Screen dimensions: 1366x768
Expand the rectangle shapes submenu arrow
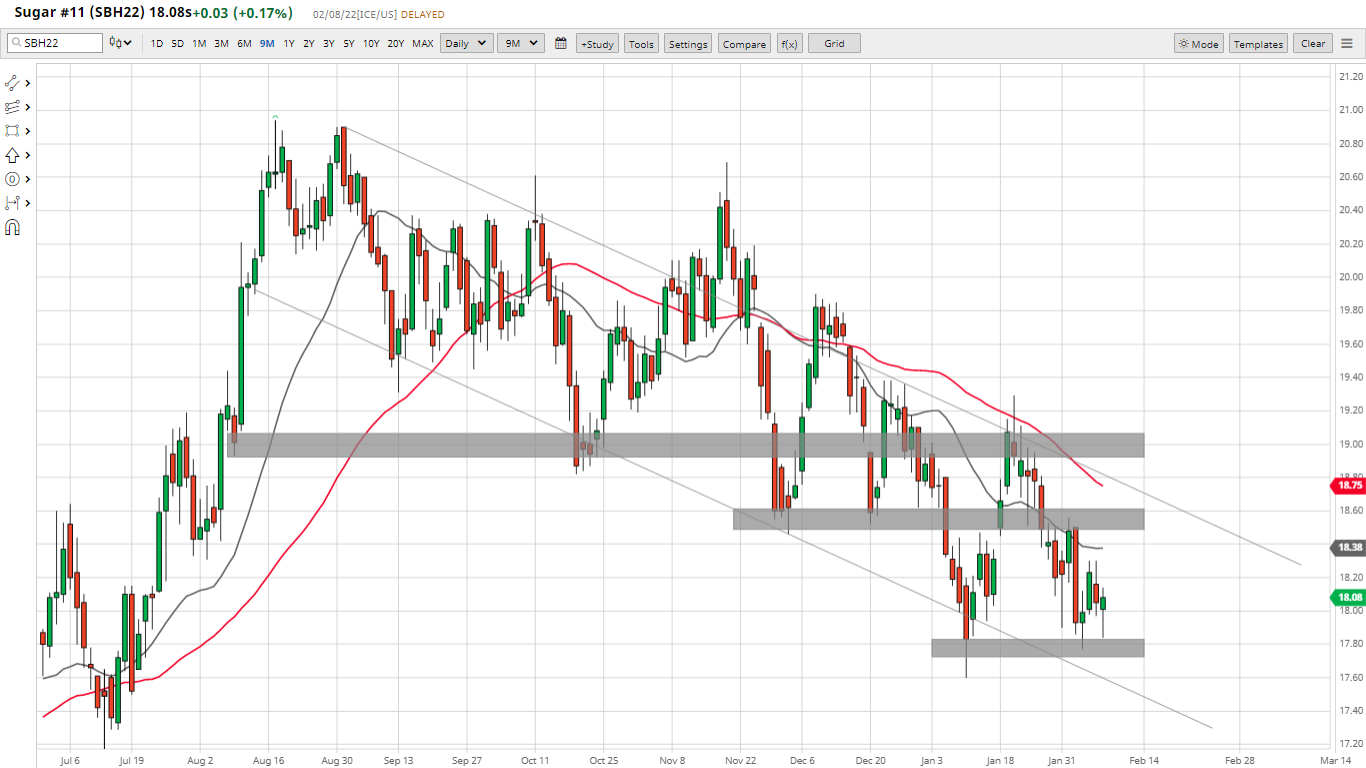pyautogui.click(x=28, y=131)
